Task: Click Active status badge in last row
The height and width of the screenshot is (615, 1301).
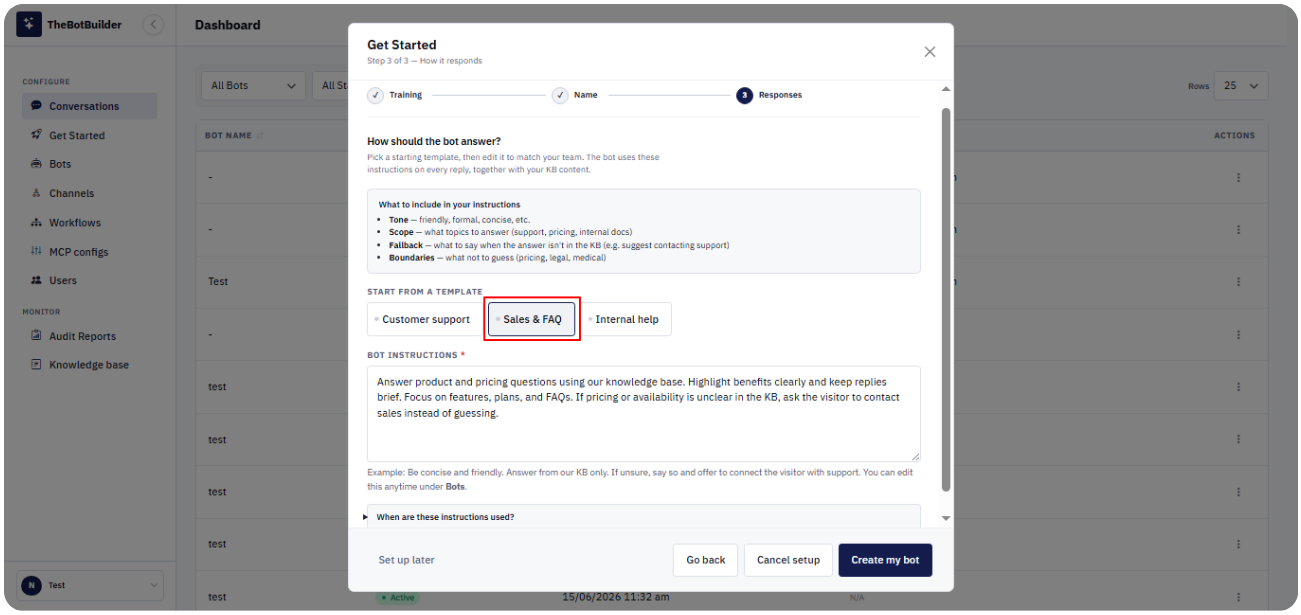Action: pyautogui.click(x=396, y=597)
